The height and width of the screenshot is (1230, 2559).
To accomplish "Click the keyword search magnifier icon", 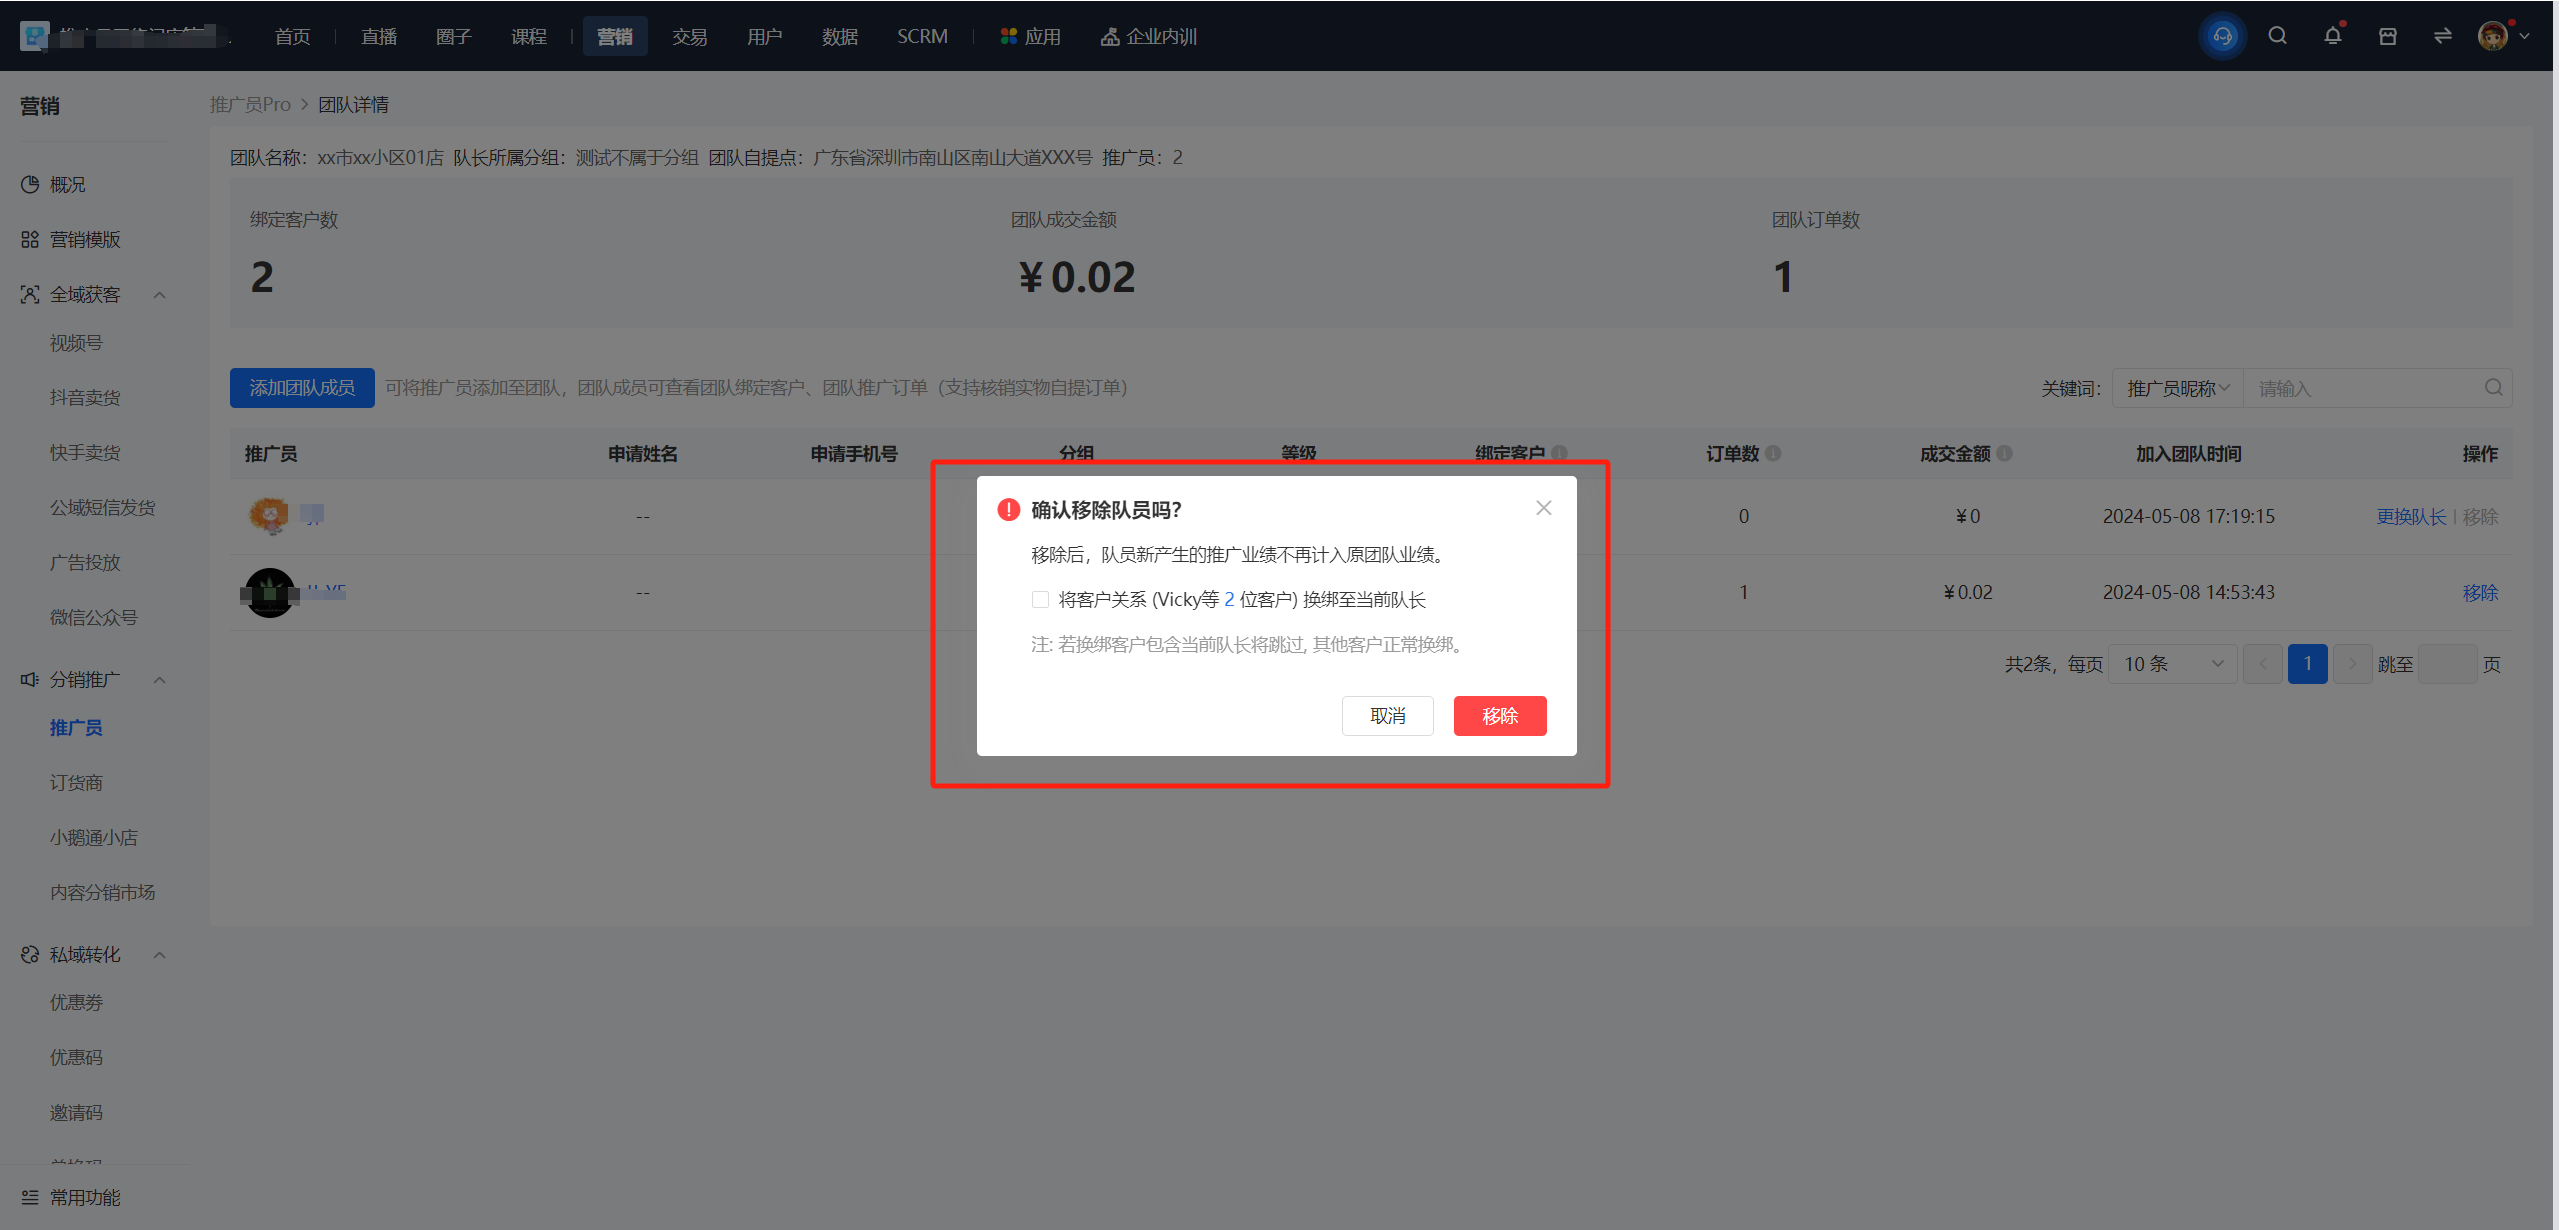I will coord(2494,388).
